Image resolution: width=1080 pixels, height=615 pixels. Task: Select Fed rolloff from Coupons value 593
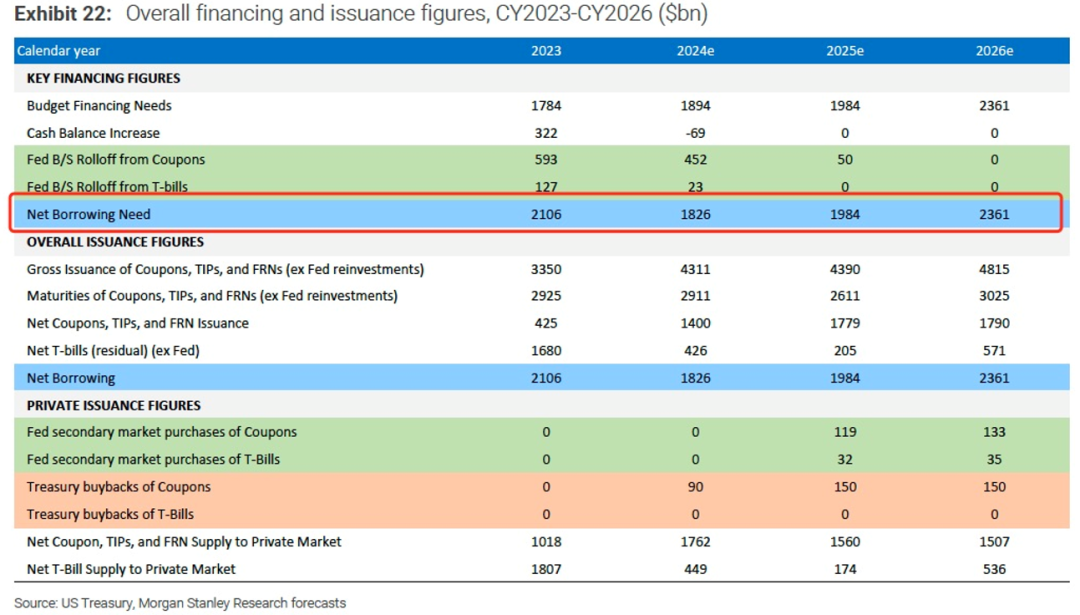[546, 160]
